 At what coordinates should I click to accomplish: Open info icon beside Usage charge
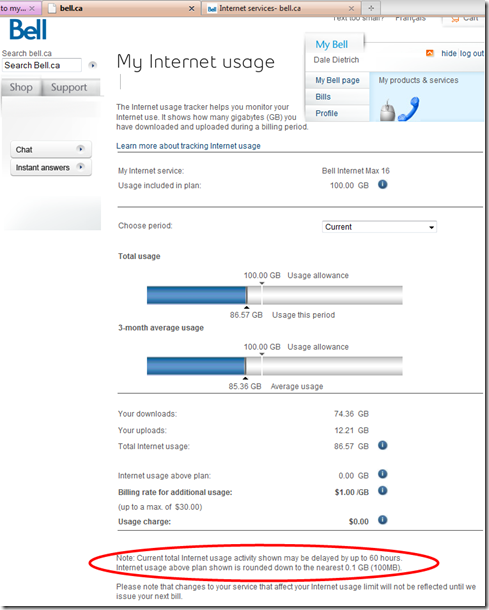(x=383, y=520)
